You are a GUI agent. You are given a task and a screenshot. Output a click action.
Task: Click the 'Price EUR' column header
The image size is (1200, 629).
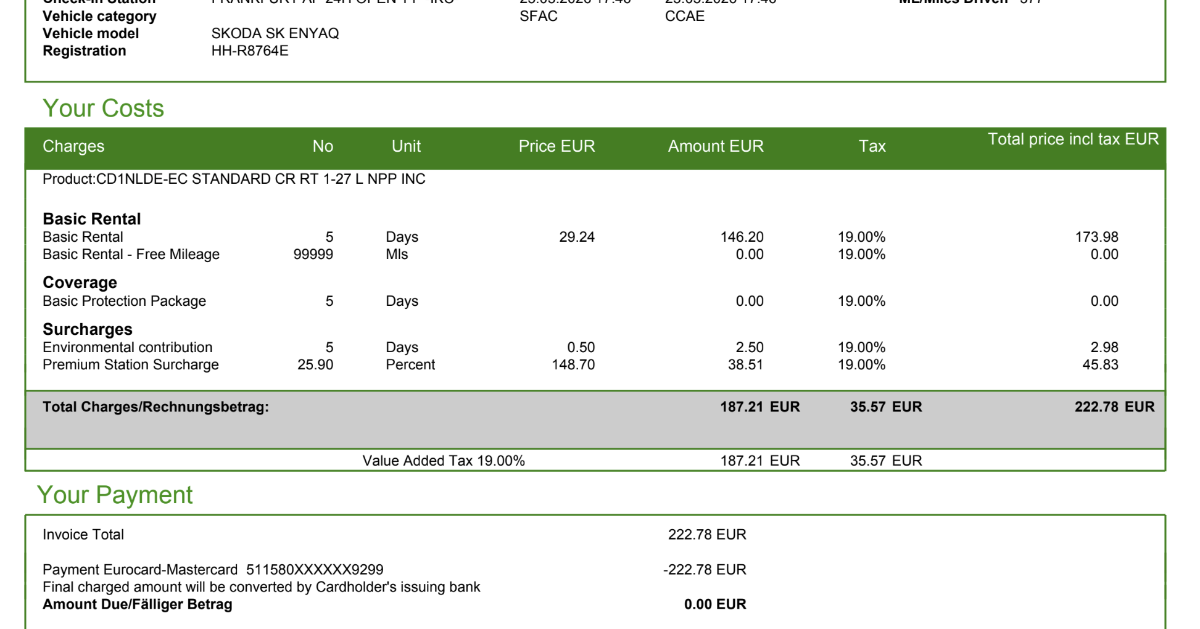[556, 146]
